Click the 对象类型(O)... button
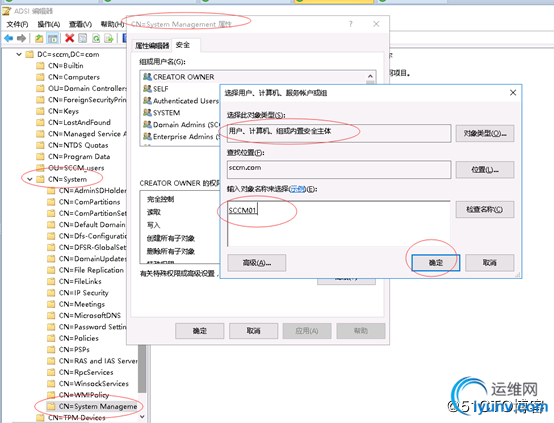 485,133
